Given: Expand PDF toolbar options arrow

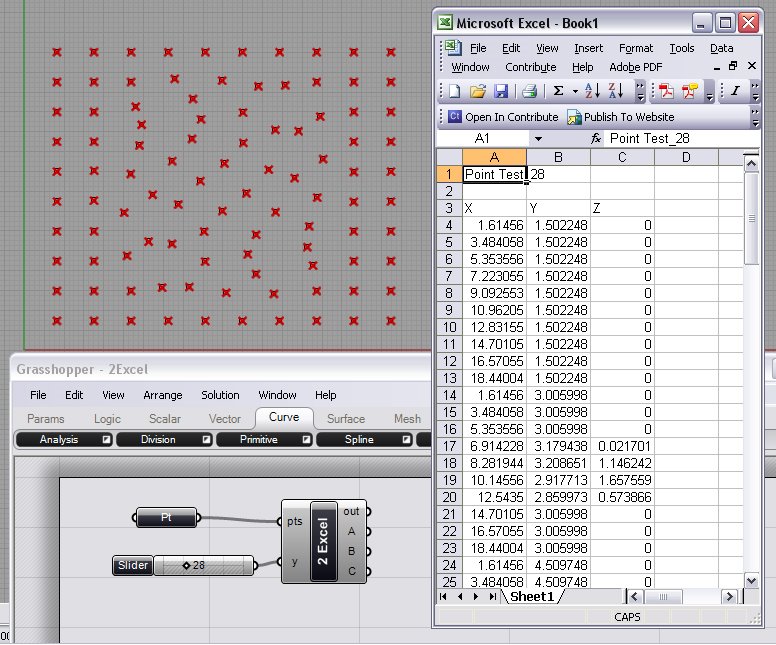Looking at the screenshot, I should pyautogui.click(x=709, y=91).
